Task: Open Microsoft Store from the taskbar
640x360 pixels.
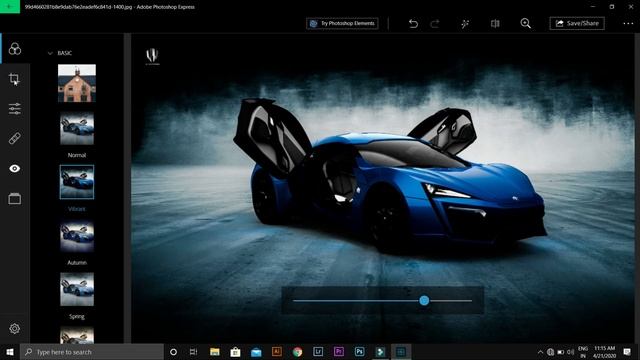Action: click(x=235, y=352)
